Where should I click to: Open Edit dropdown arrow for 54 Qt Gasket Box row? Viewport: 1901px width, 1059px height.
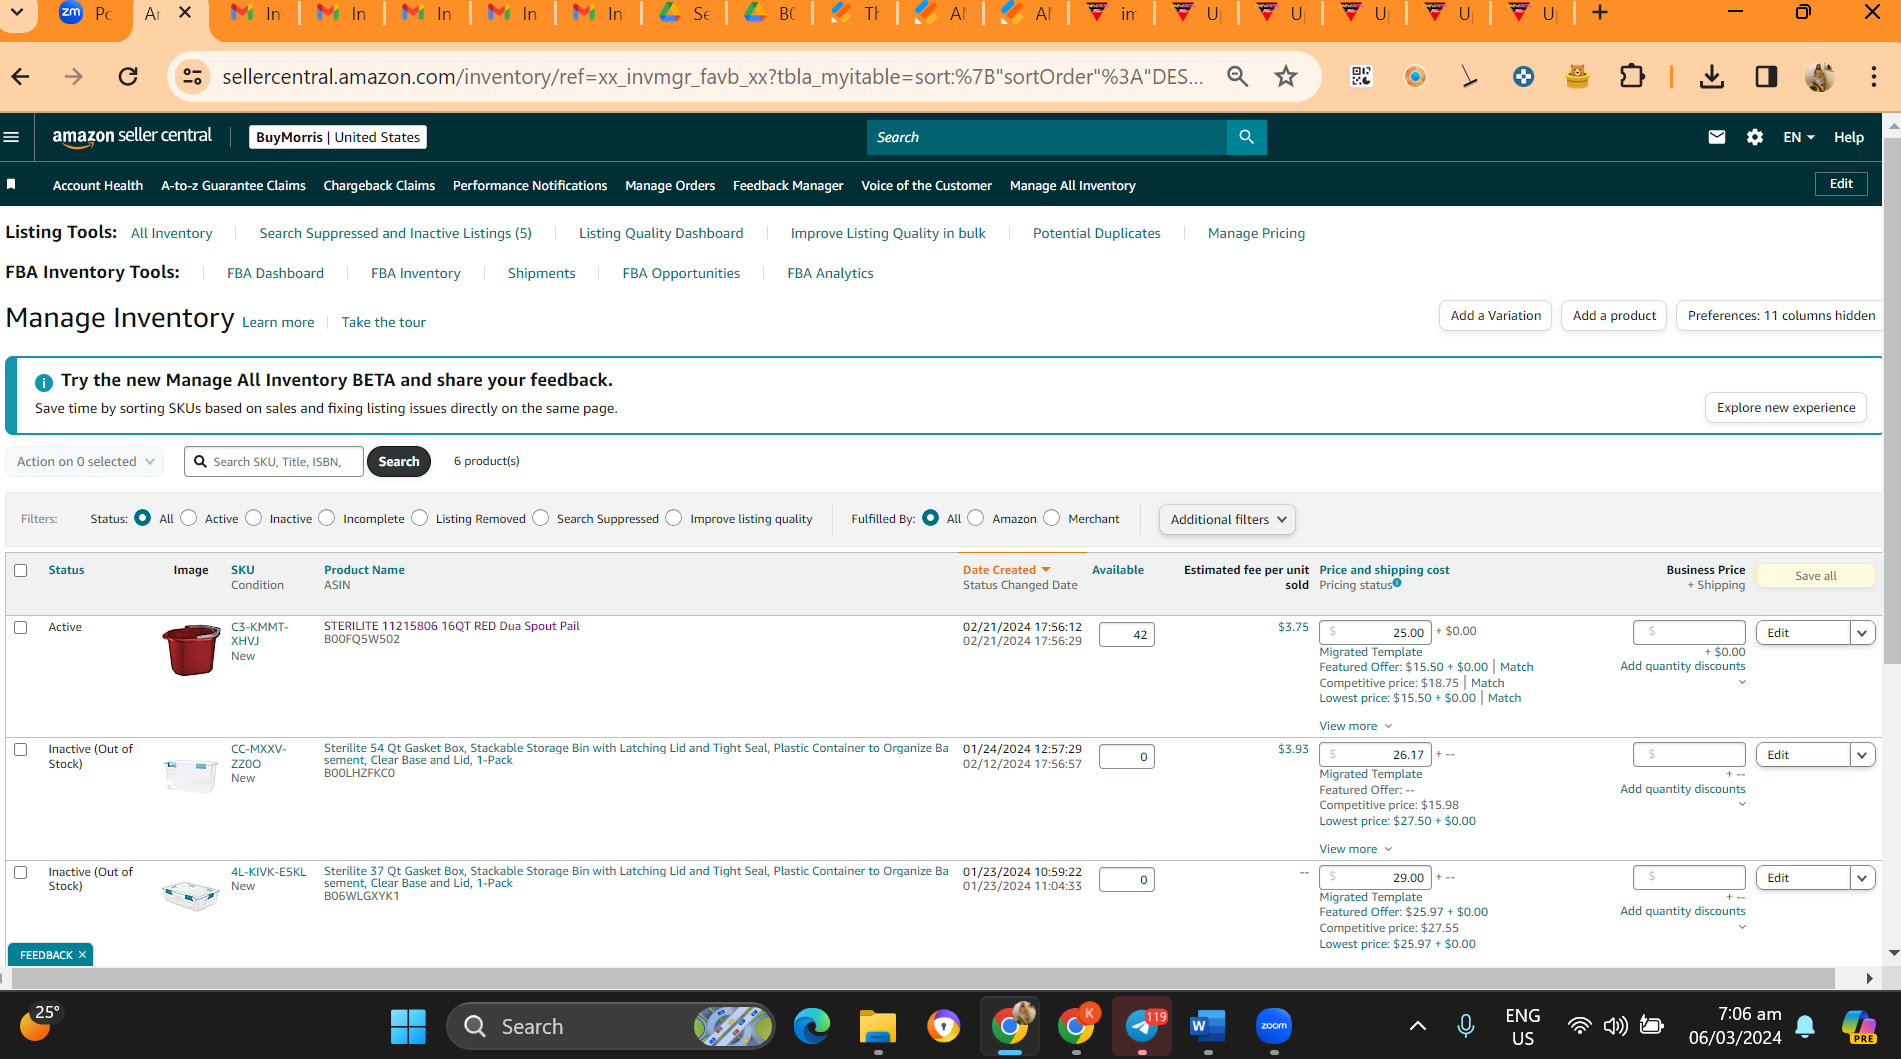tap(1862, 755)
